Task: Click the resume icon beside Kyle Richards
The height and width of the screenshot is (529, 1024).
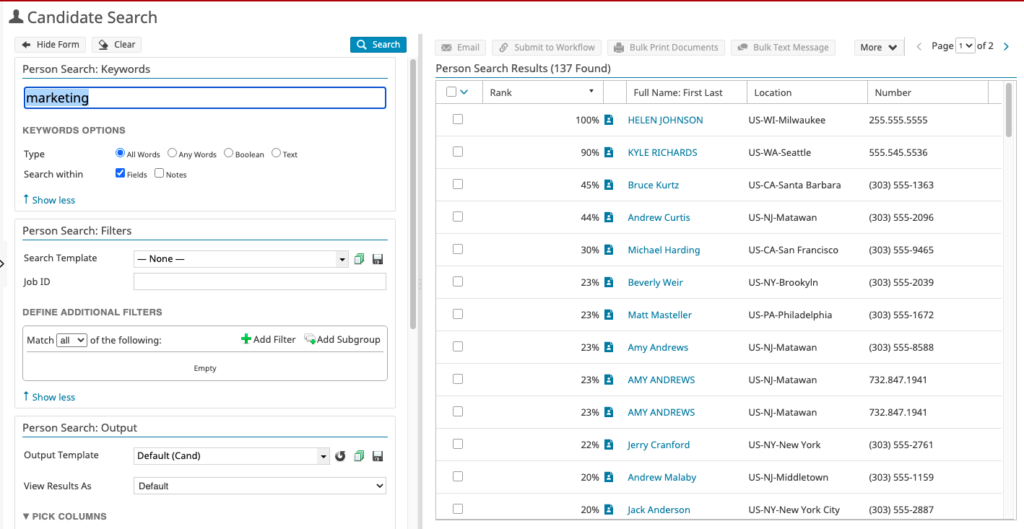Action: click(x=608, y=153)
